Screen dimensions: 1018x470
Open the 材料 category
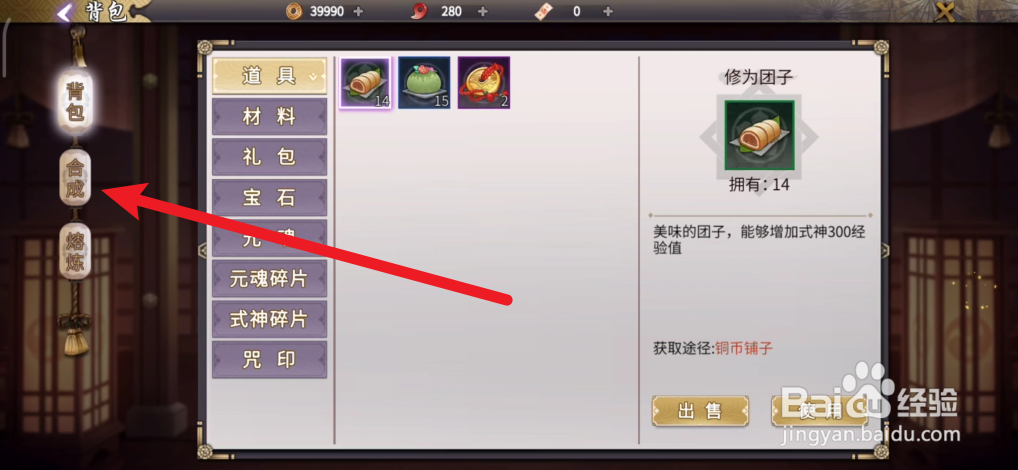269,117
